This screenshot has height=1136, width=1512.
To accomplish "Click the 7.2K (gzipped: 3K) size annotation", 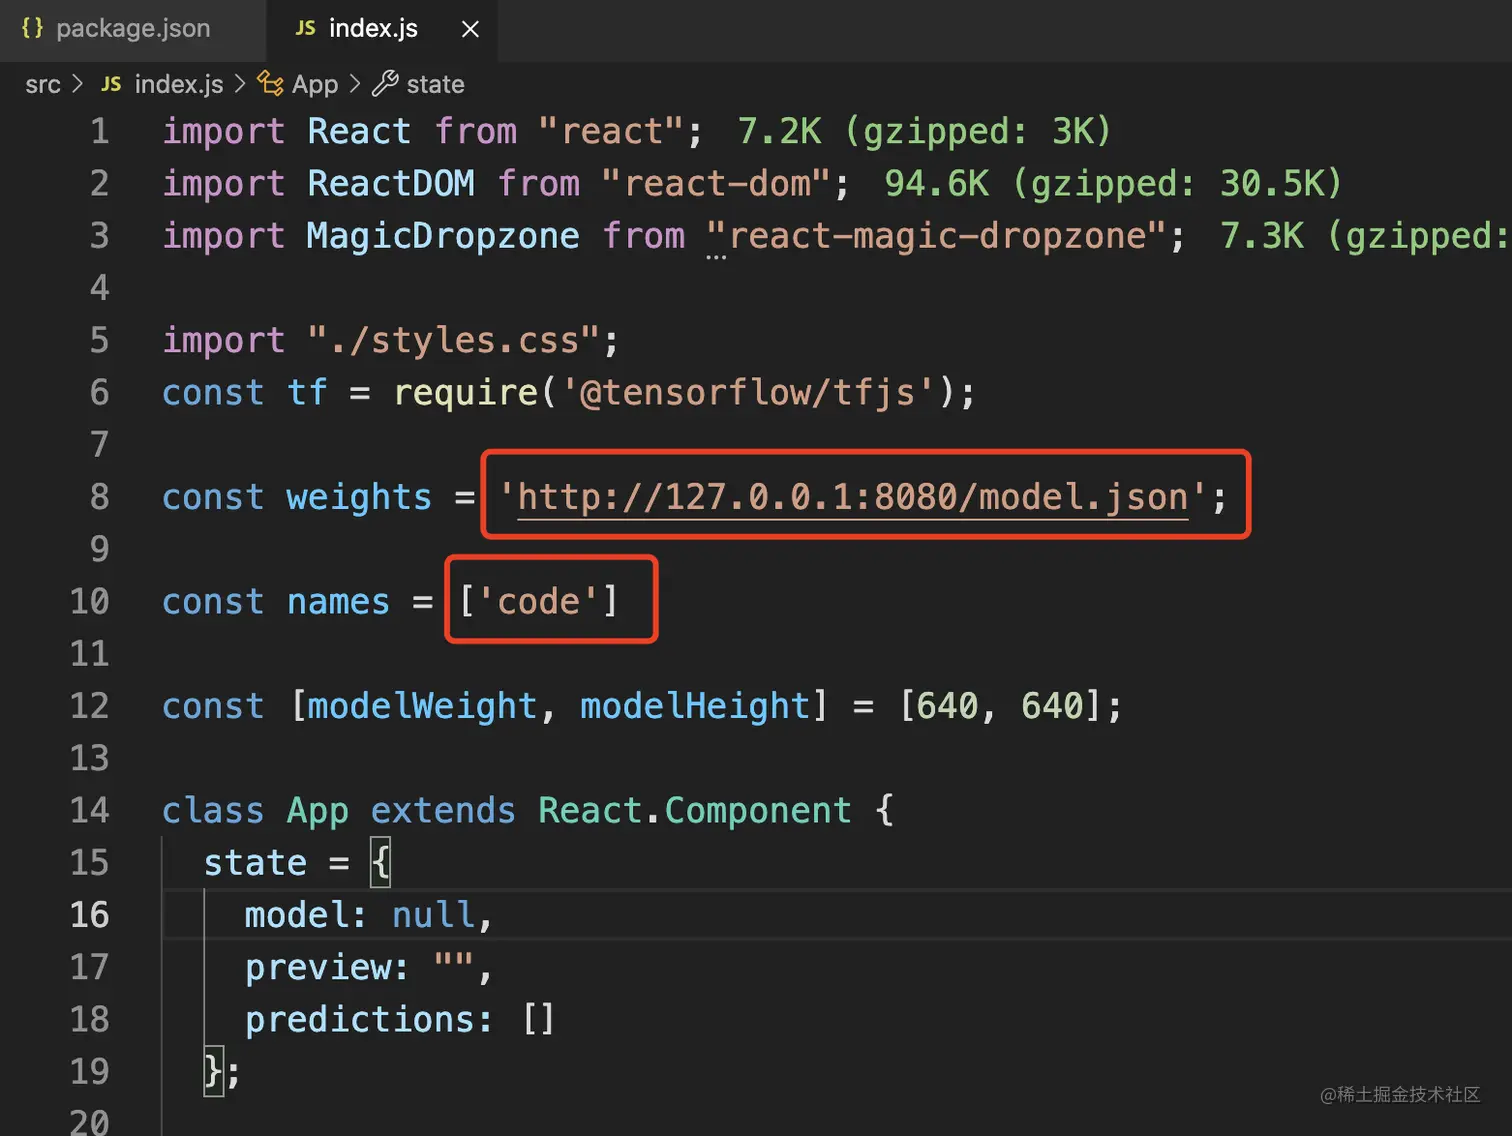I will pos(924,131).
